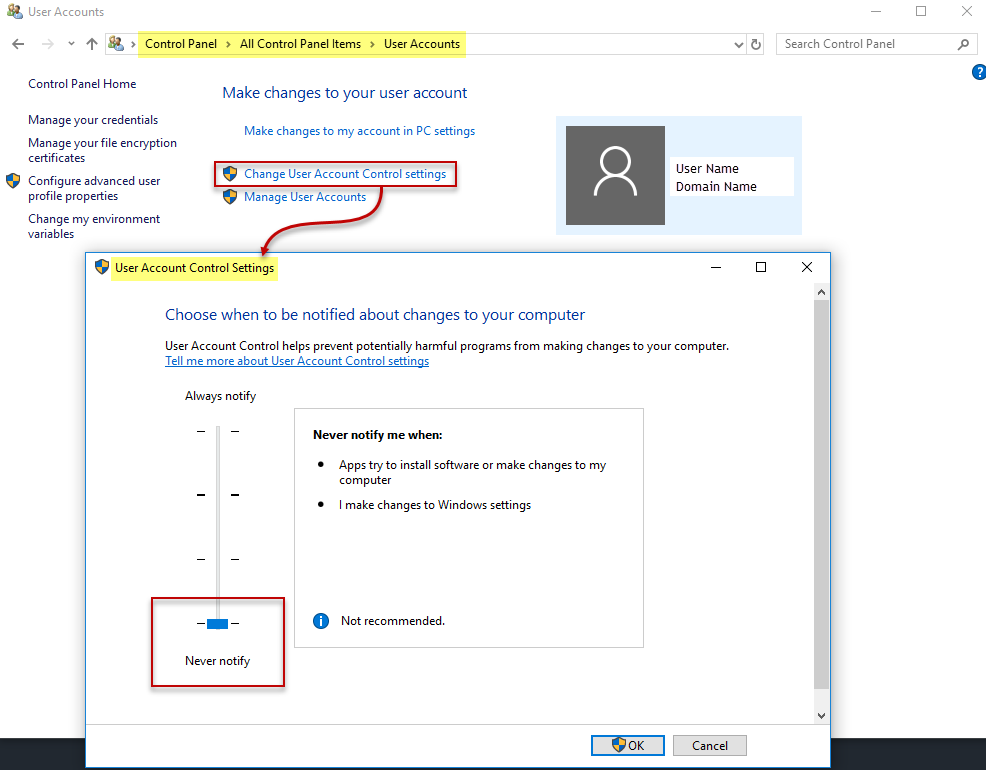
Task: Click shield icon next to Manage User Accounts
Action: pos(230,197)
